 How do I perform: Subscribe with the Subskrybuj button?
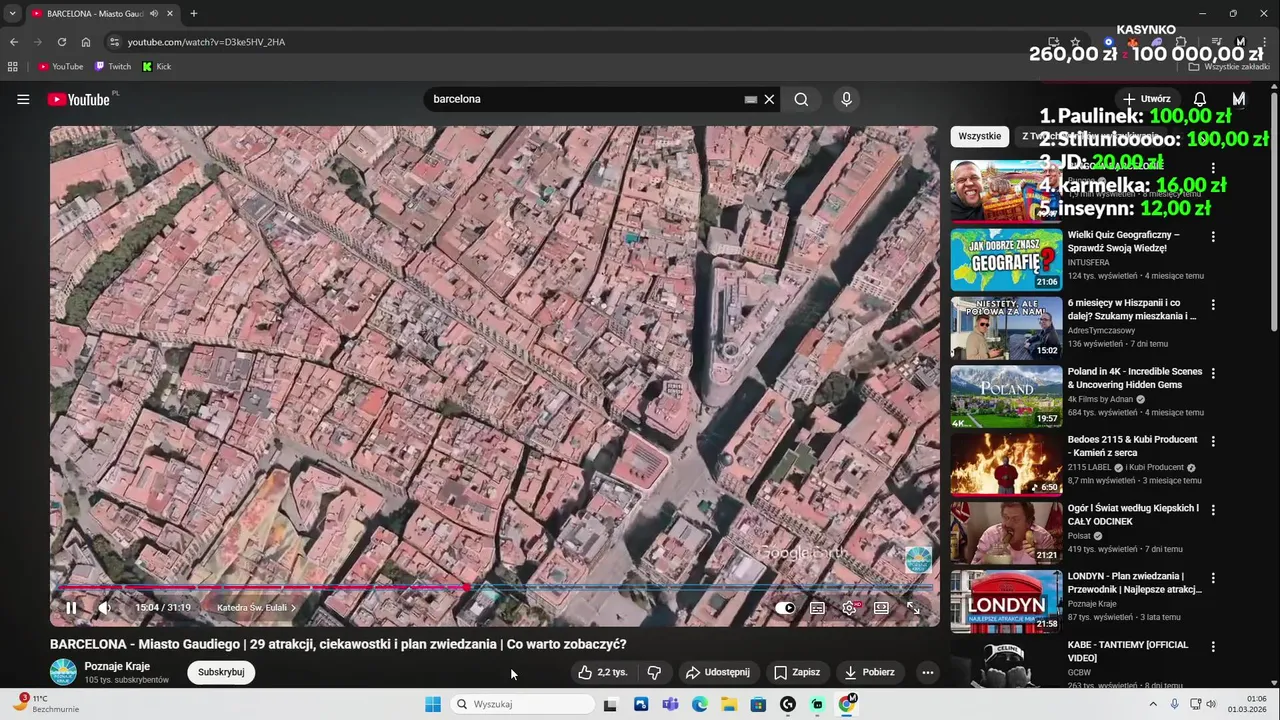221,672
